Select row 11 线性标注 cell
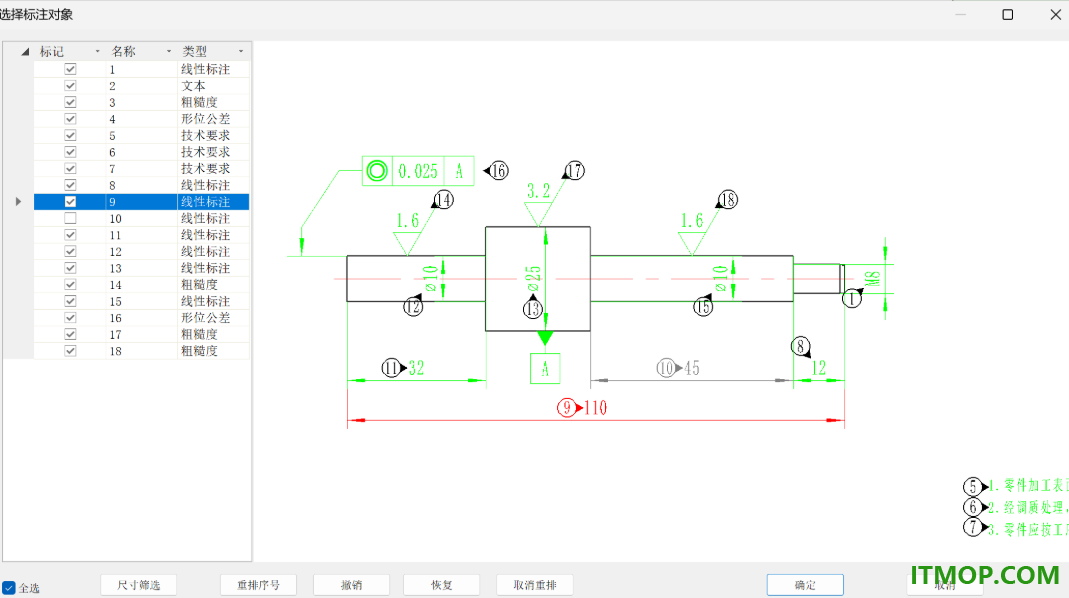The image size is (1069, 598). tap(213, 235)
